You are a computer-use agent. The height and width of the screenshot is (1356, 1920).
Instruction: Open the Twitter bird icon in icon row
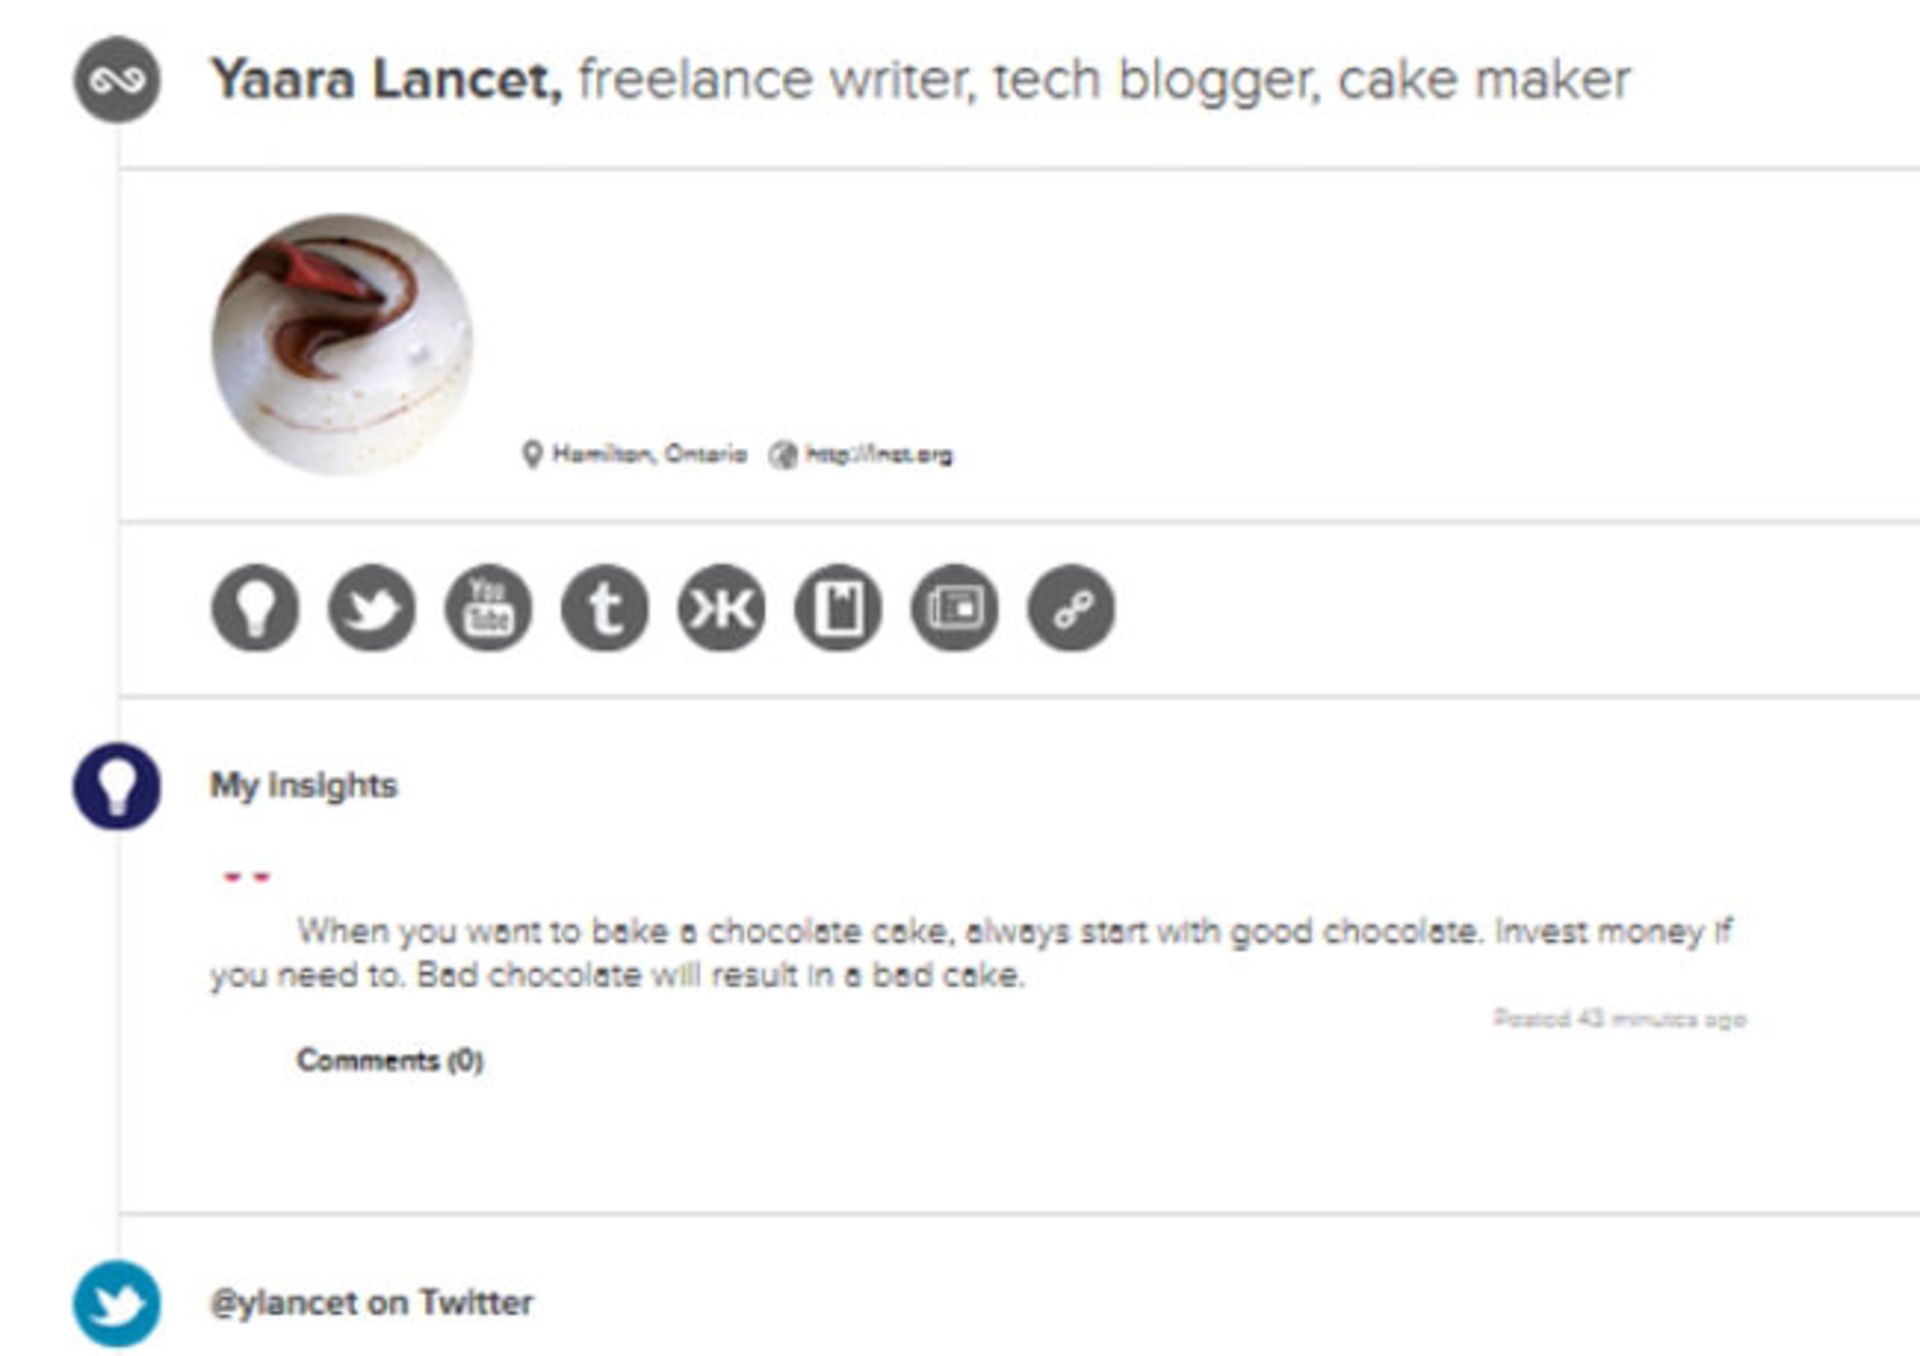[372, 608]
